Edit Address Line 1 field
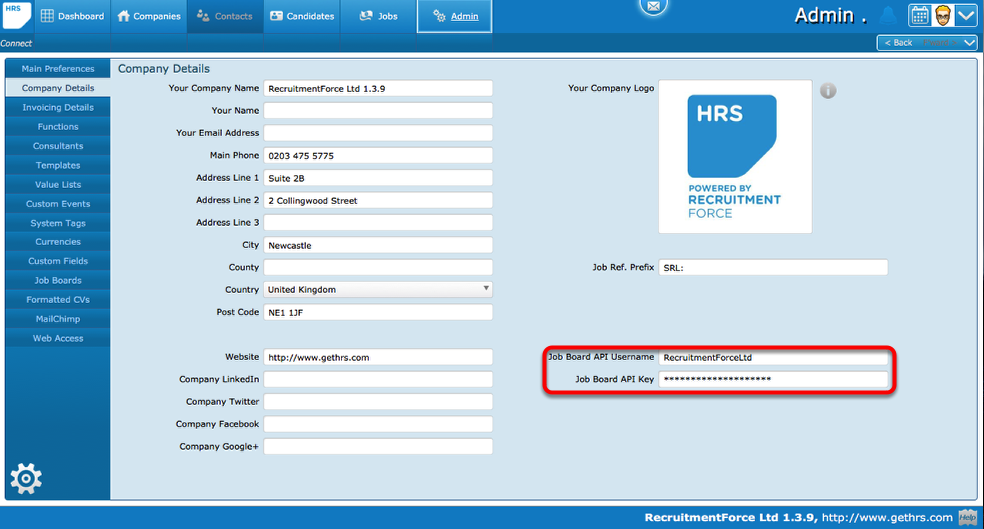 [378, 178]
